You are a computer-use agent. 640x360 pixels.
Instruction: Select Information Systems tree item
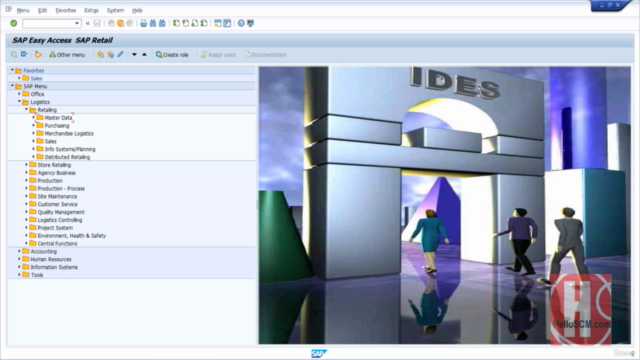[54, 267]
